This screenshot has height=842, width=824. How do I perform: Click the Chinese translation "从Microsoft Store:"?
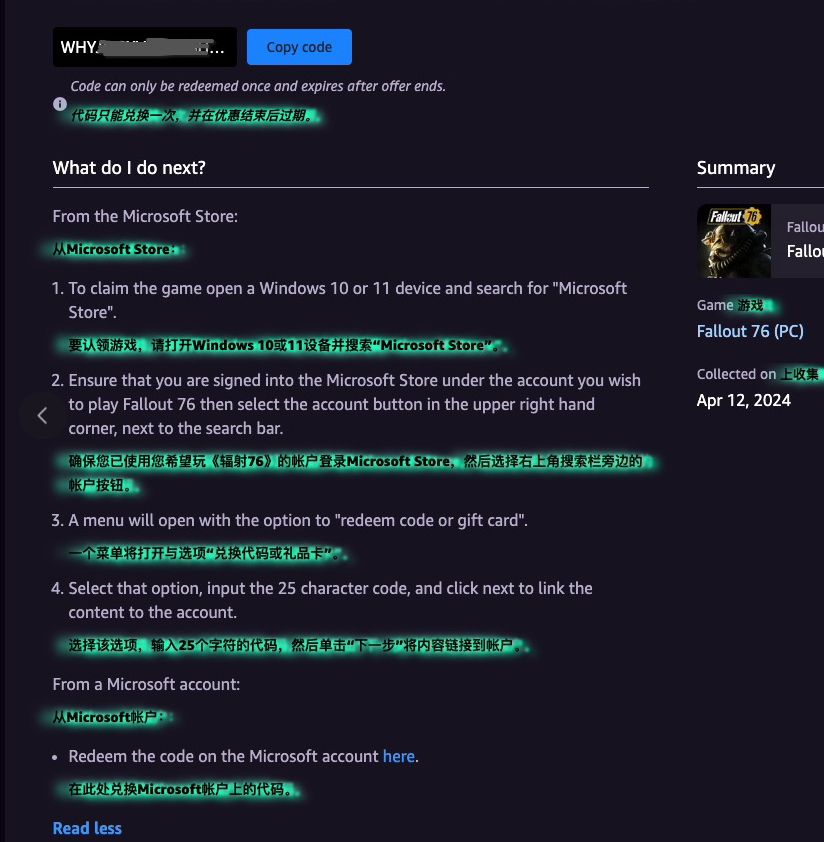114,249
